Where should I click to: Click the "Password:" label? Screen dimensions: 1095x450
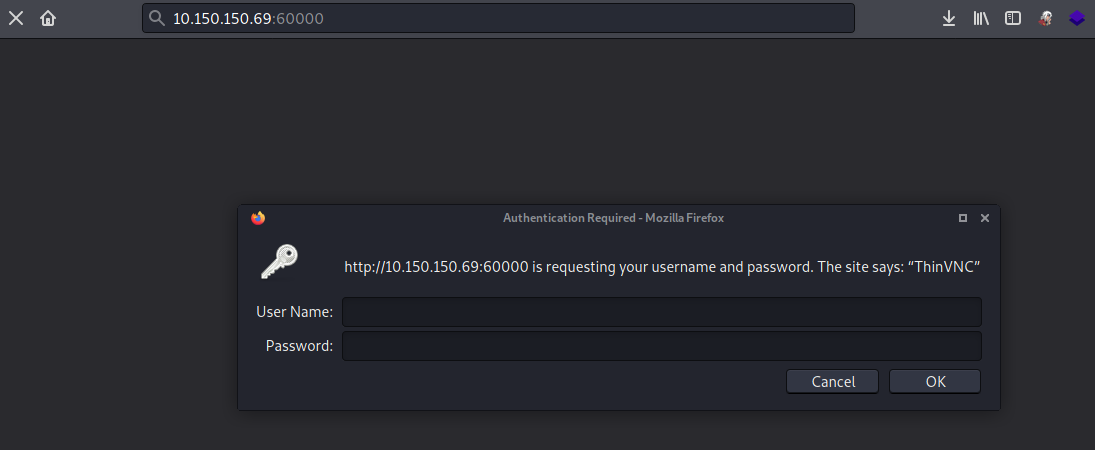click(299, 346)
